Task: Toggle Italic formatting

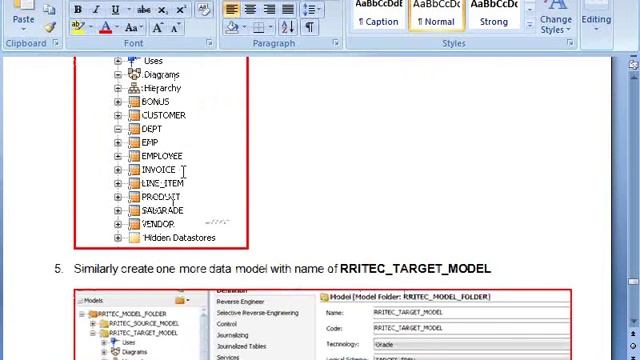Action: point(96,10)
